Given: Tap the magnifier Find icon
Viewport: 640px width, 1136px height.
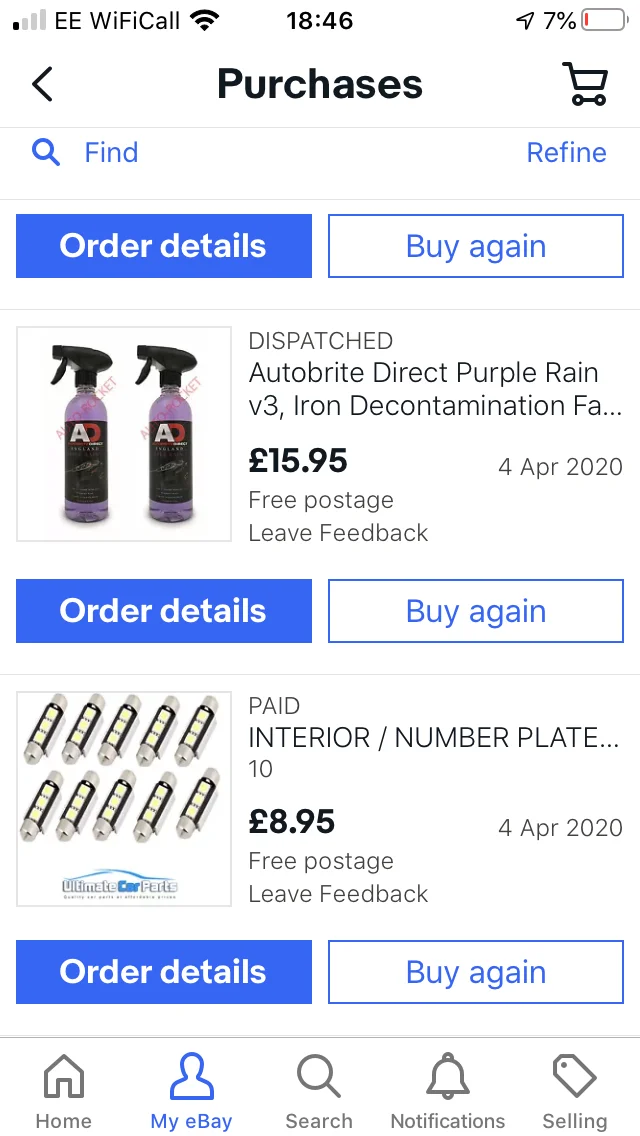Looking at the screenshot, I should 46,153.
